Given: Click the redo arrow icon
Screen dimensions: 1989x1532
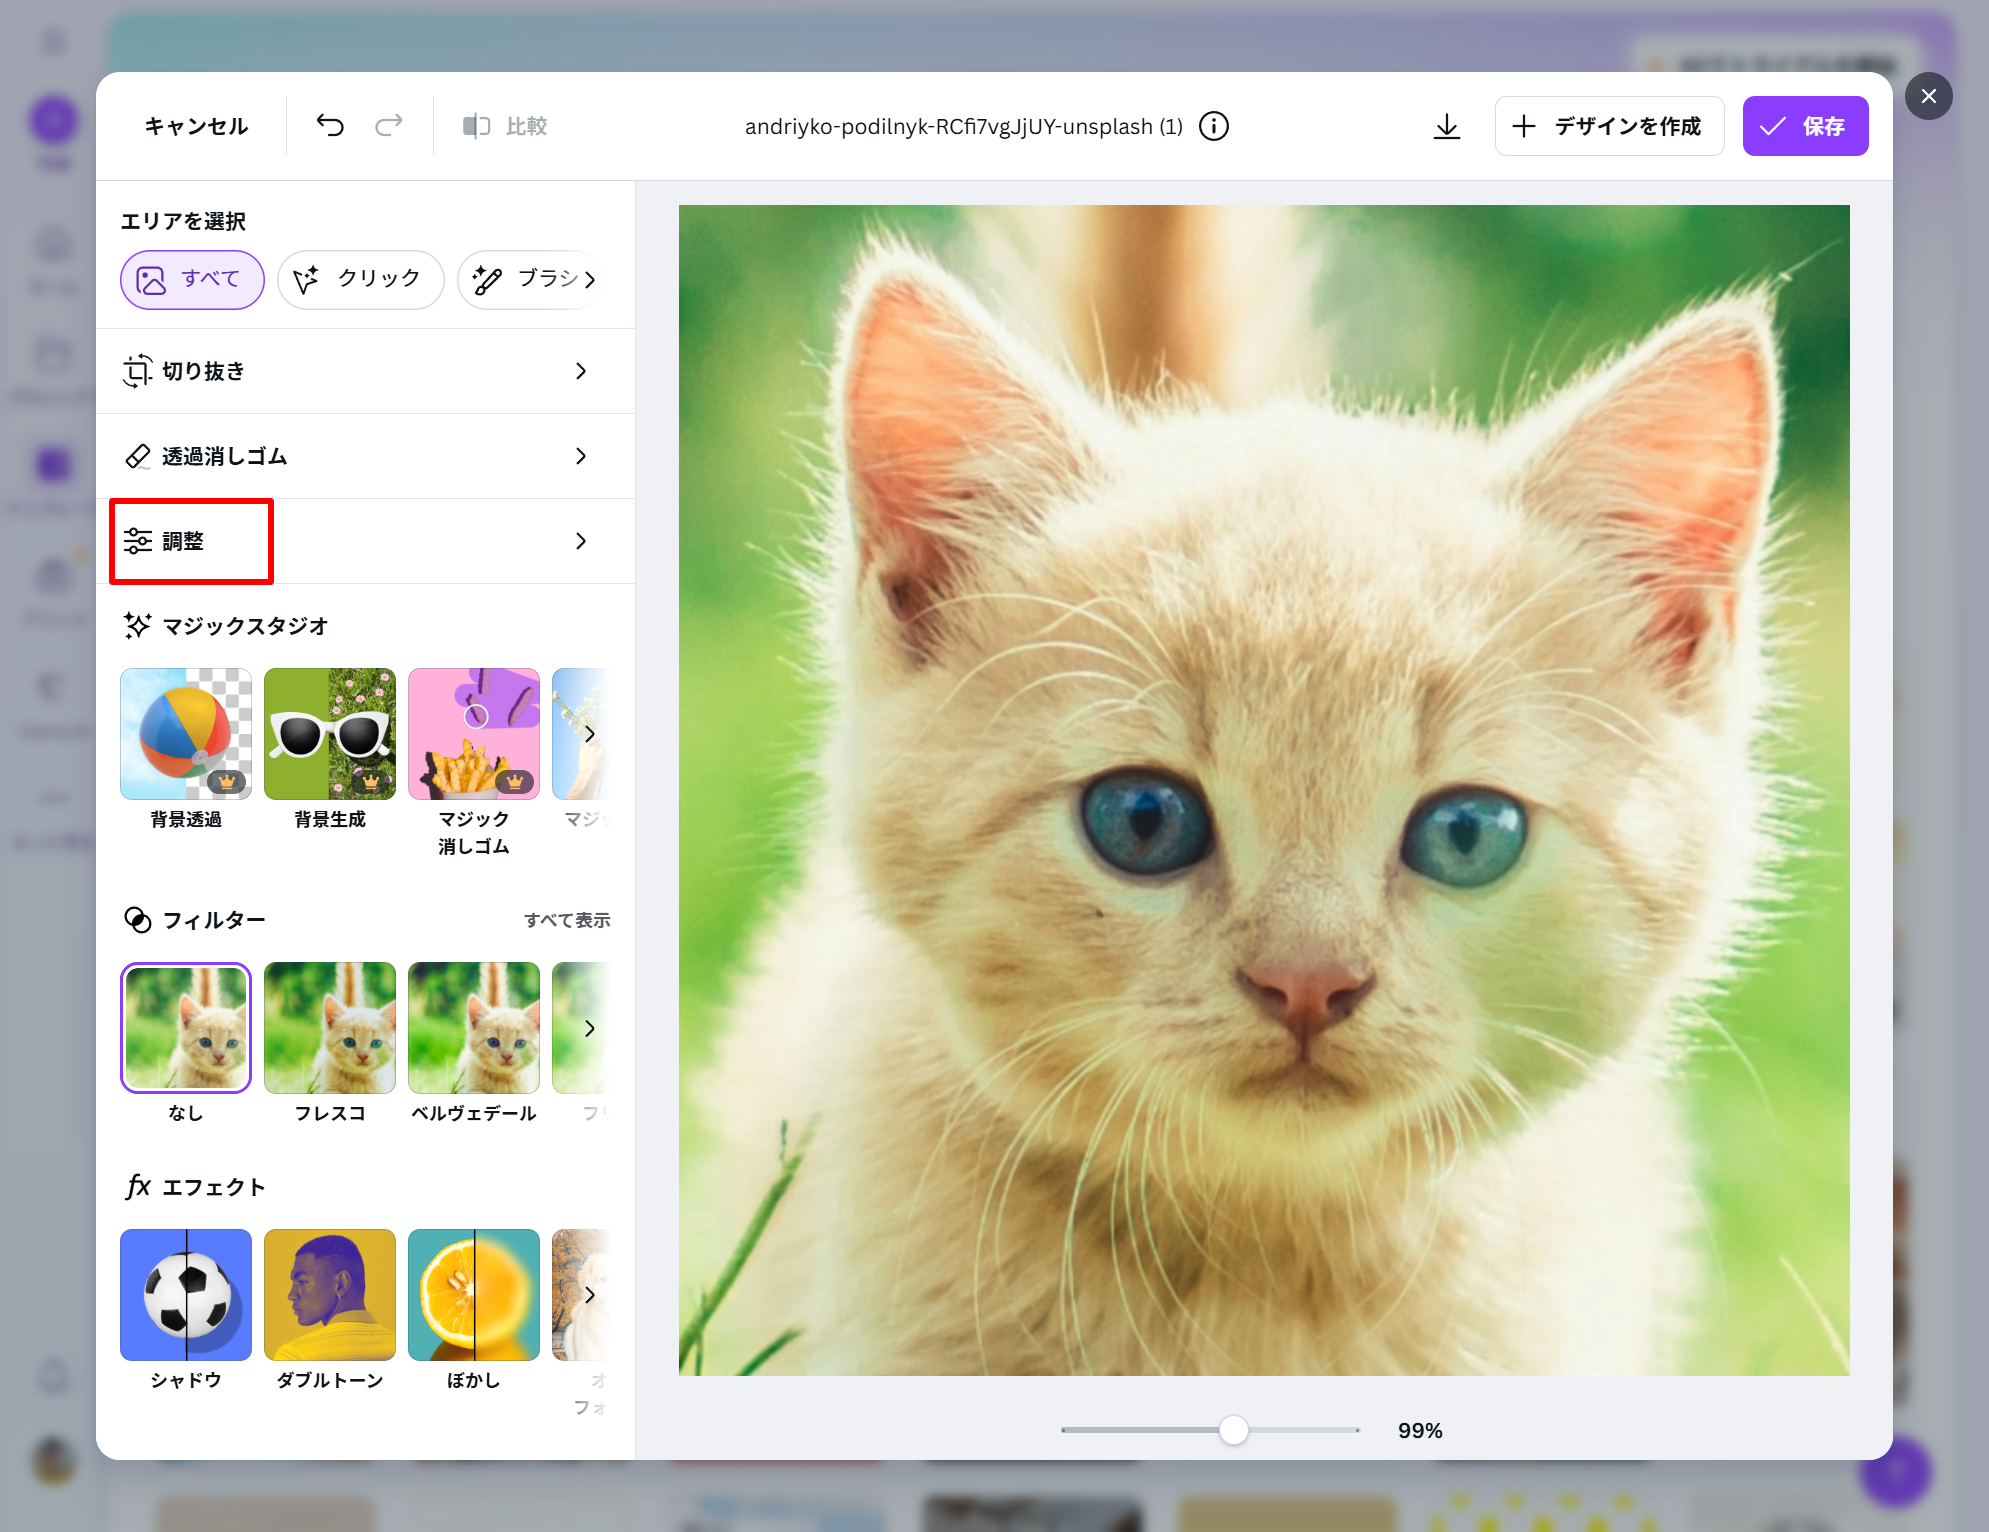Looking at the screenshot, I should pyautogui.click(x=388, y=126).
